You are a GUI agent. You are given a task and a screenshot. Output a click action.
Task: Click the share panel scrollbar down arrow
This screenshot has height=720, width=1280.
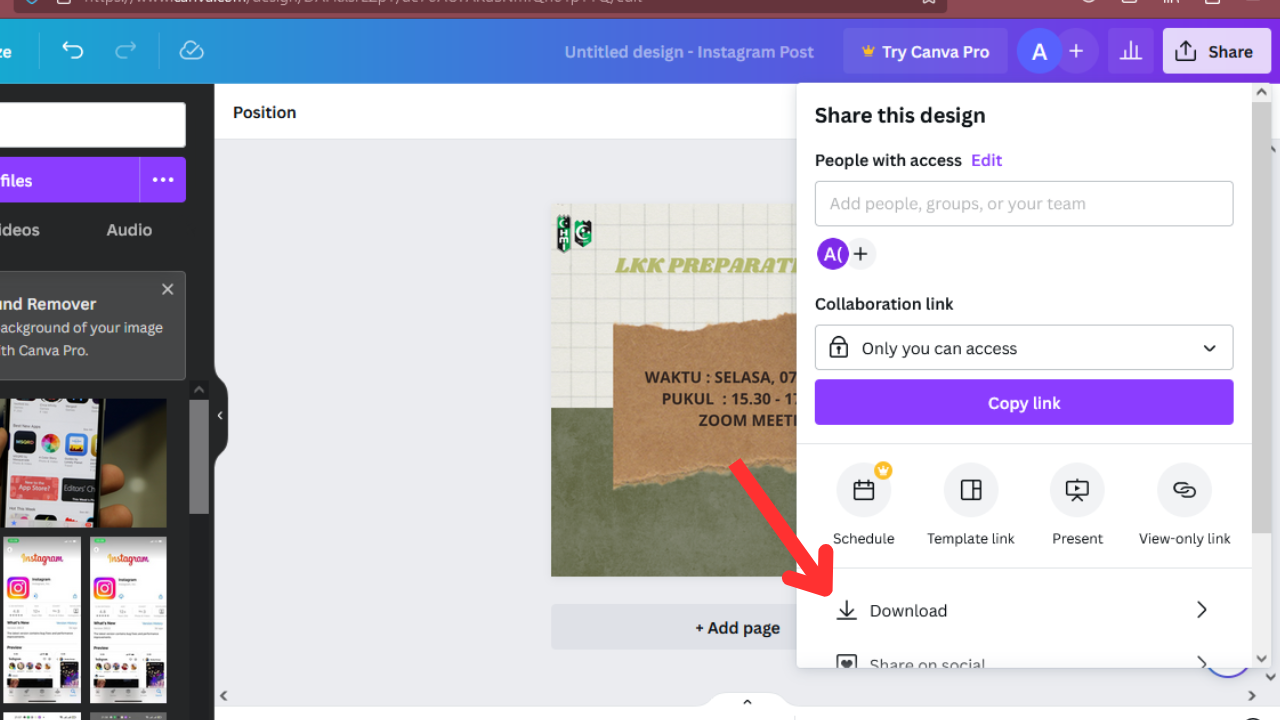[1261, 659]
